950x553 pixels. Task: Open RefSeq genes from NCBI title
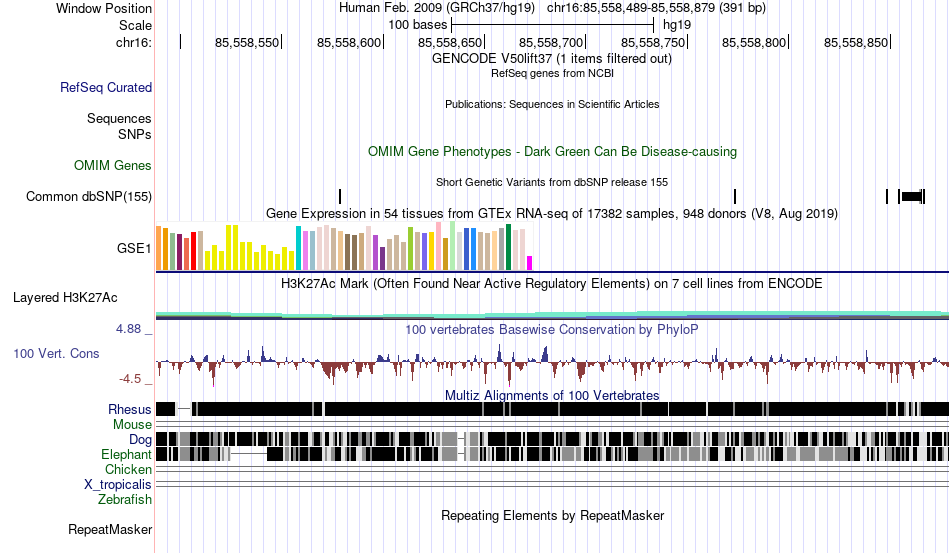point(552,73)
